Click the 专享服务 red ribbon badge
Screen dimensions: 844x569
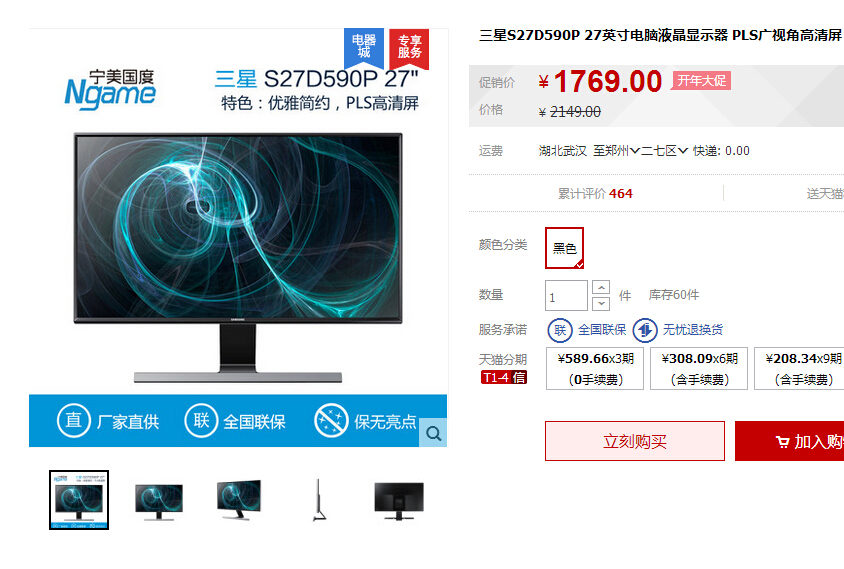409,48
